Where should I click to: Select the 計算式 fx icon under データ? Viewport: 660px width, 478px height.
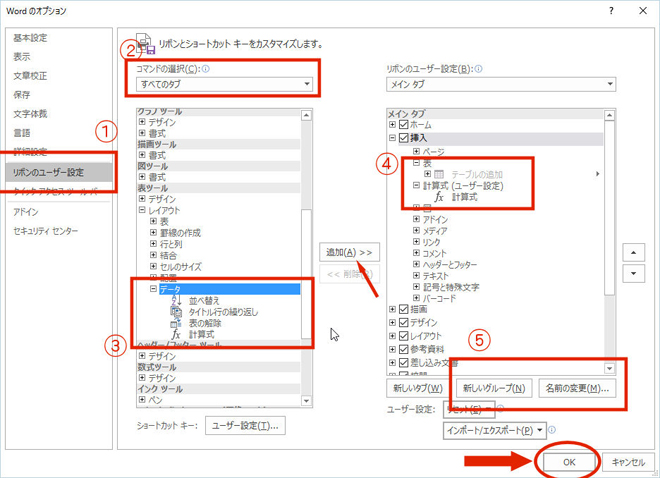[176, 335]
